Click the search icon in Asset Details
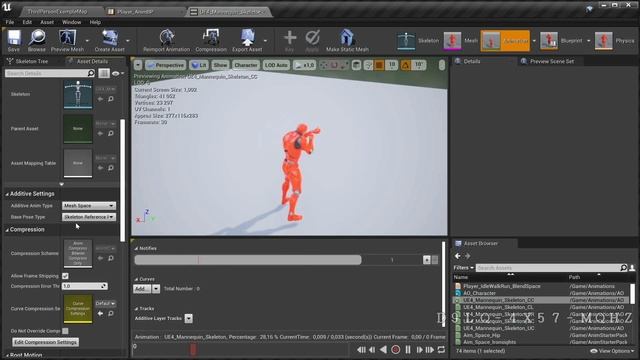 pyautogui.click(x=91, y=73)
